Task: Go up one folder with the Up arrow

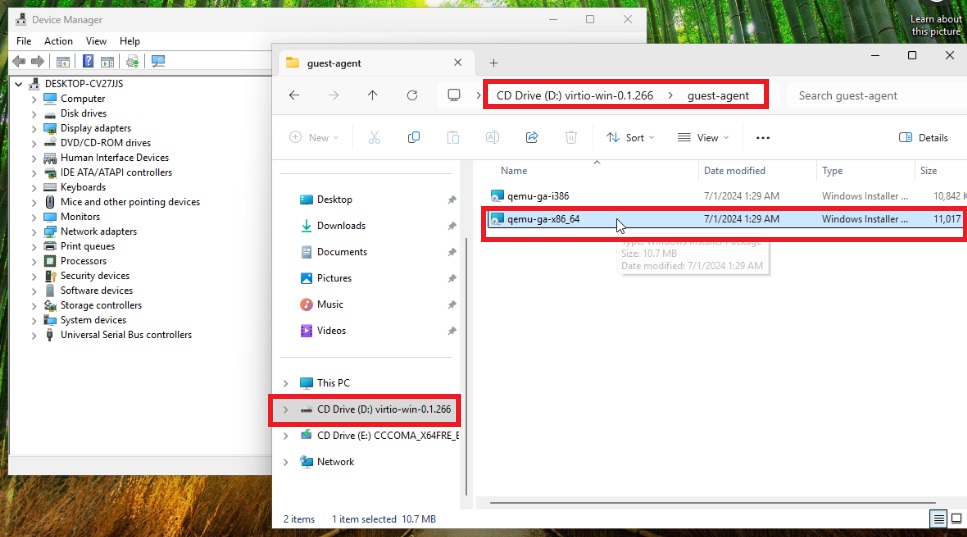Action: [372, 96]
